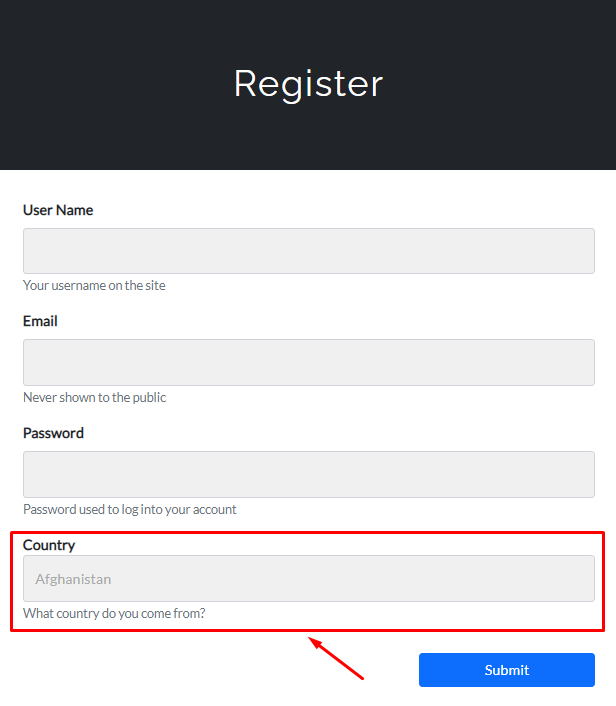Open the Country dropdown

[308, 579]
